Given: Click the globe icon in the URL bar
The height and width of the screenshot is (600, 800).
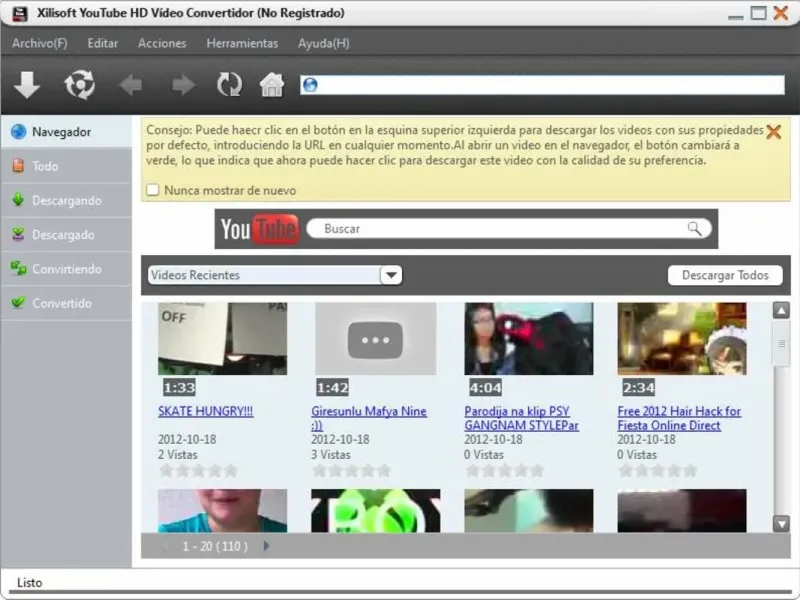Looking at the screenshot, I should (310, 85).
